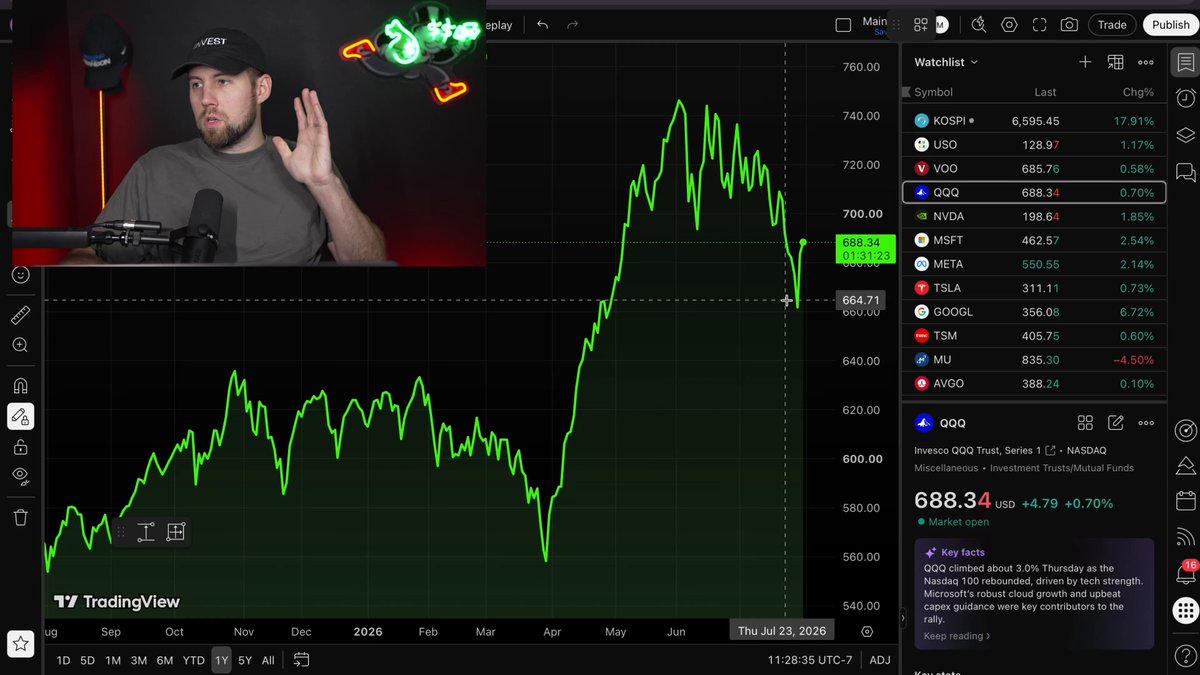This screenshot has width=1200, height=675.
Task: Toggle stay in drawing mode pencil-lock
Action: (20, 416)
